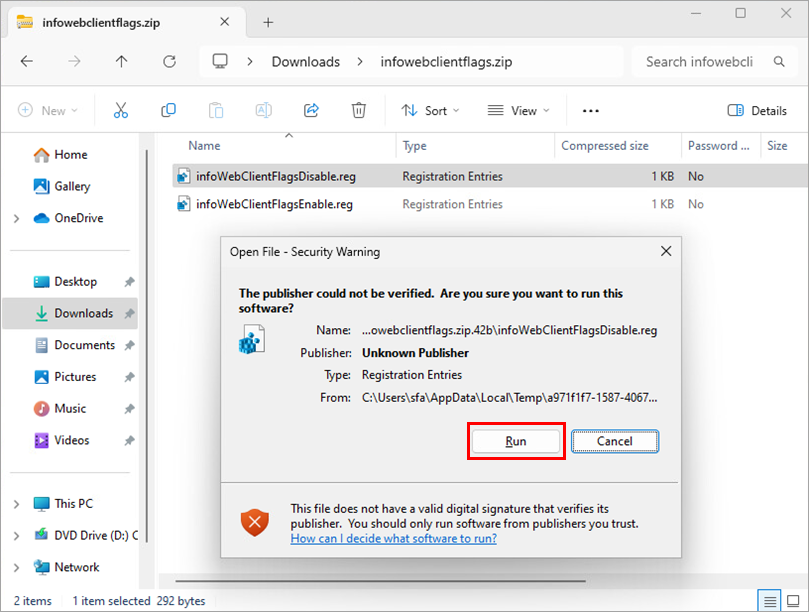This screenshot has height=612, width=809.
Task: Navigate back with the left arrow
Action: click(x=27, y=62)
